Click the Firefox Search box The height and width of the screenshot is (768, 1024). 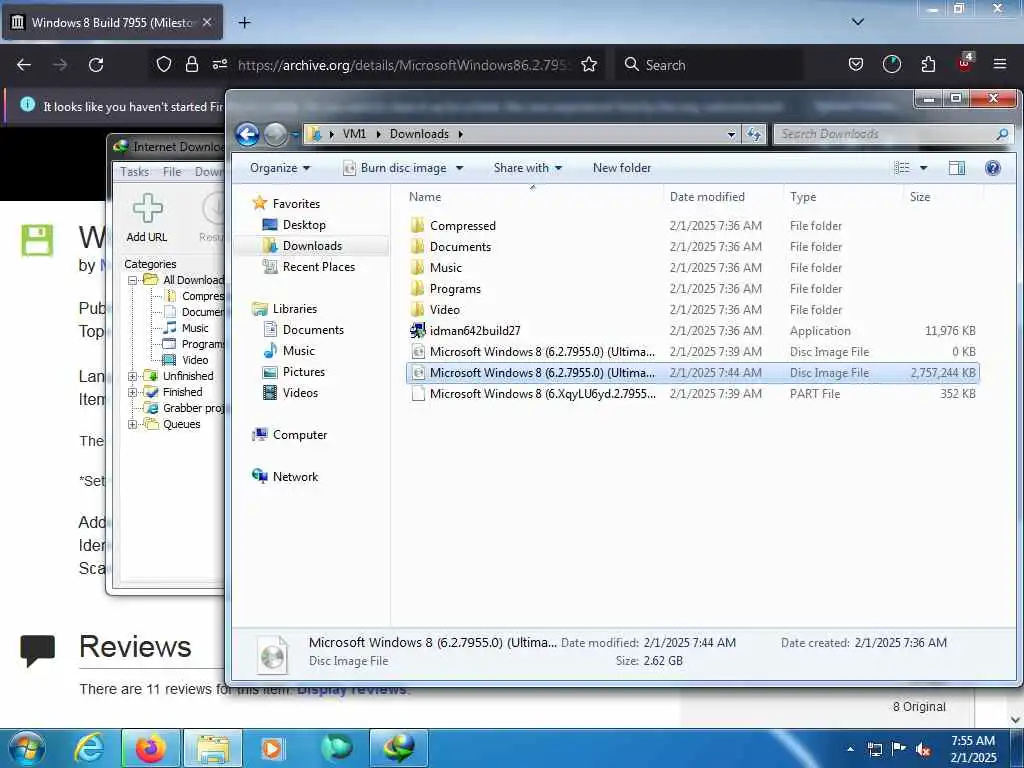click(x=709, y=65)
